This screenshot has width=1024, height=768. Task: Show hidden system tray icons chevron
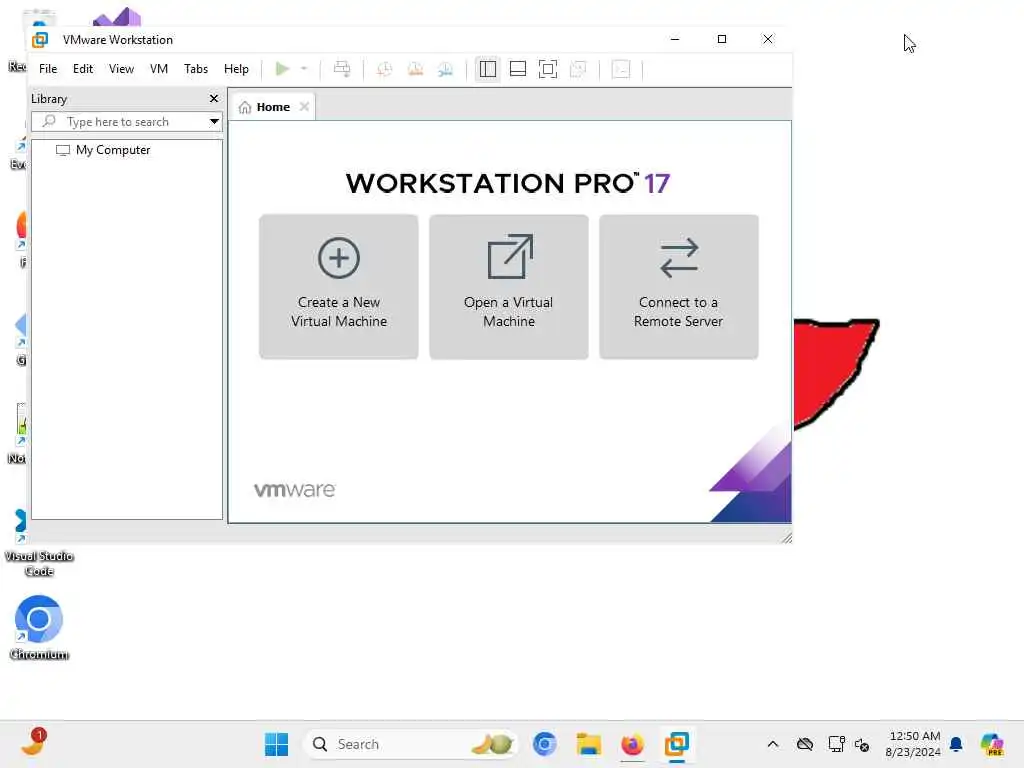click(773, 744)
